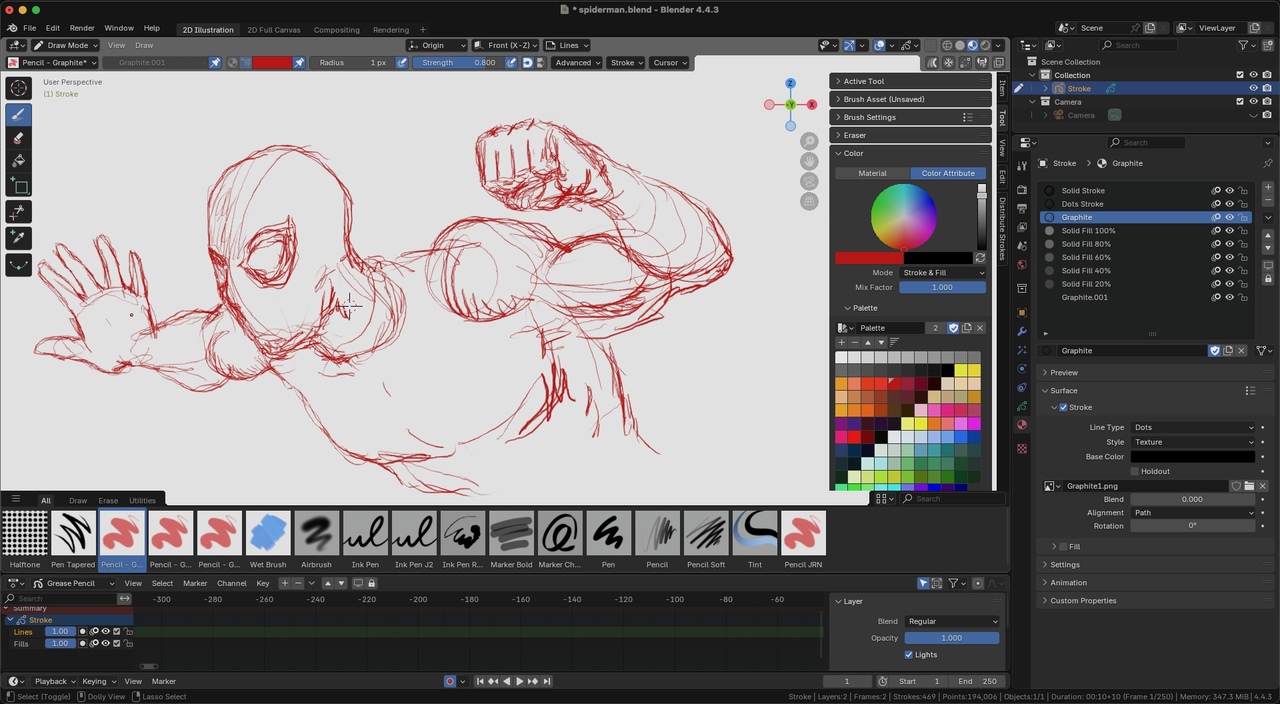Click the Base Color black swatch
The height and width of the screenshot is (704, 1280).
(1192, 457)
